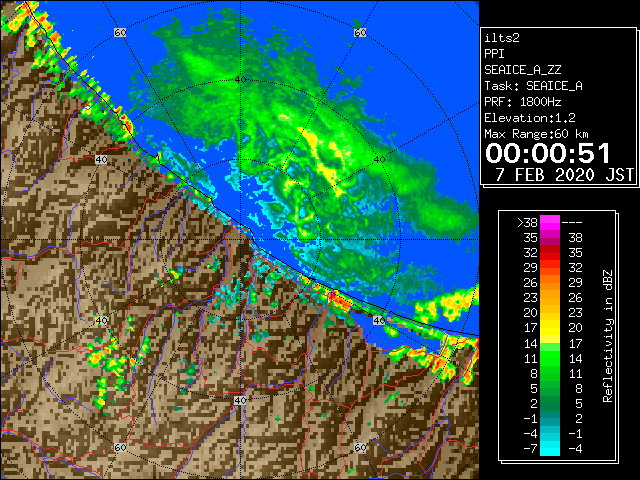The width and height of the screenshot is (640, 480).
Task: Click the 00:00:51 timestamp readout
Action: click(548, 153)
